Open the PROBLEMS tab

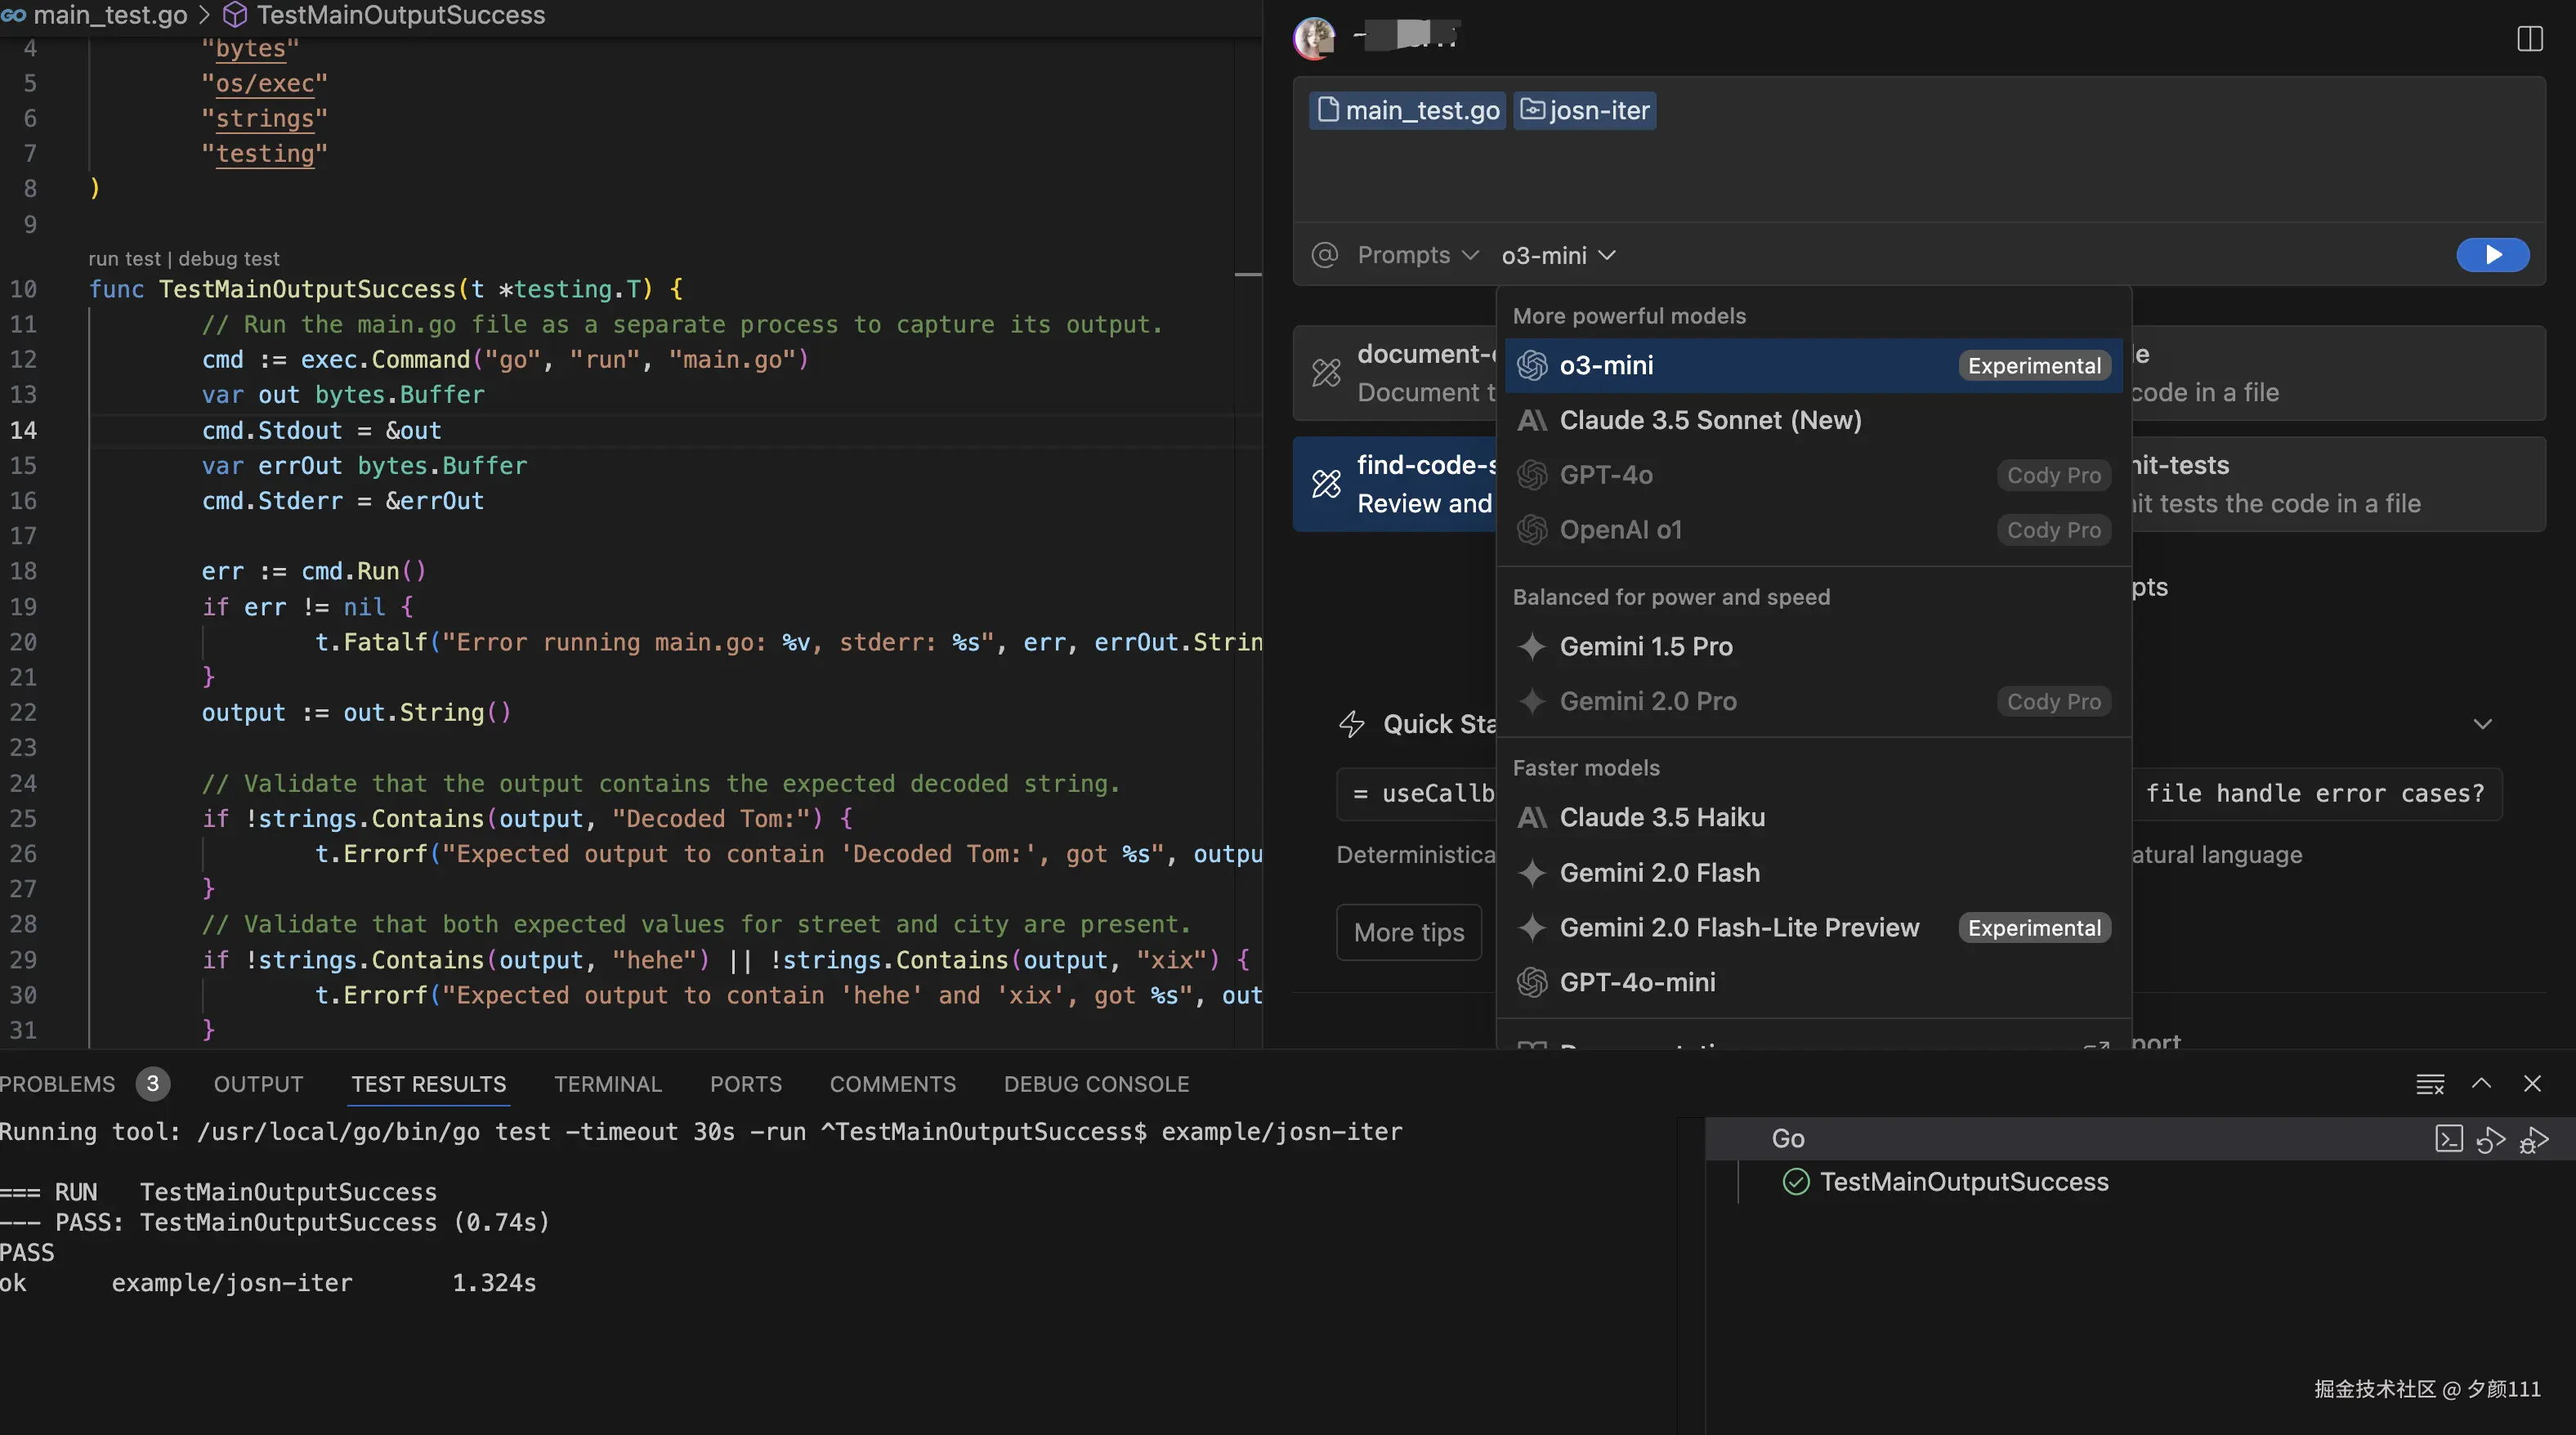(x=58, y=1084)
